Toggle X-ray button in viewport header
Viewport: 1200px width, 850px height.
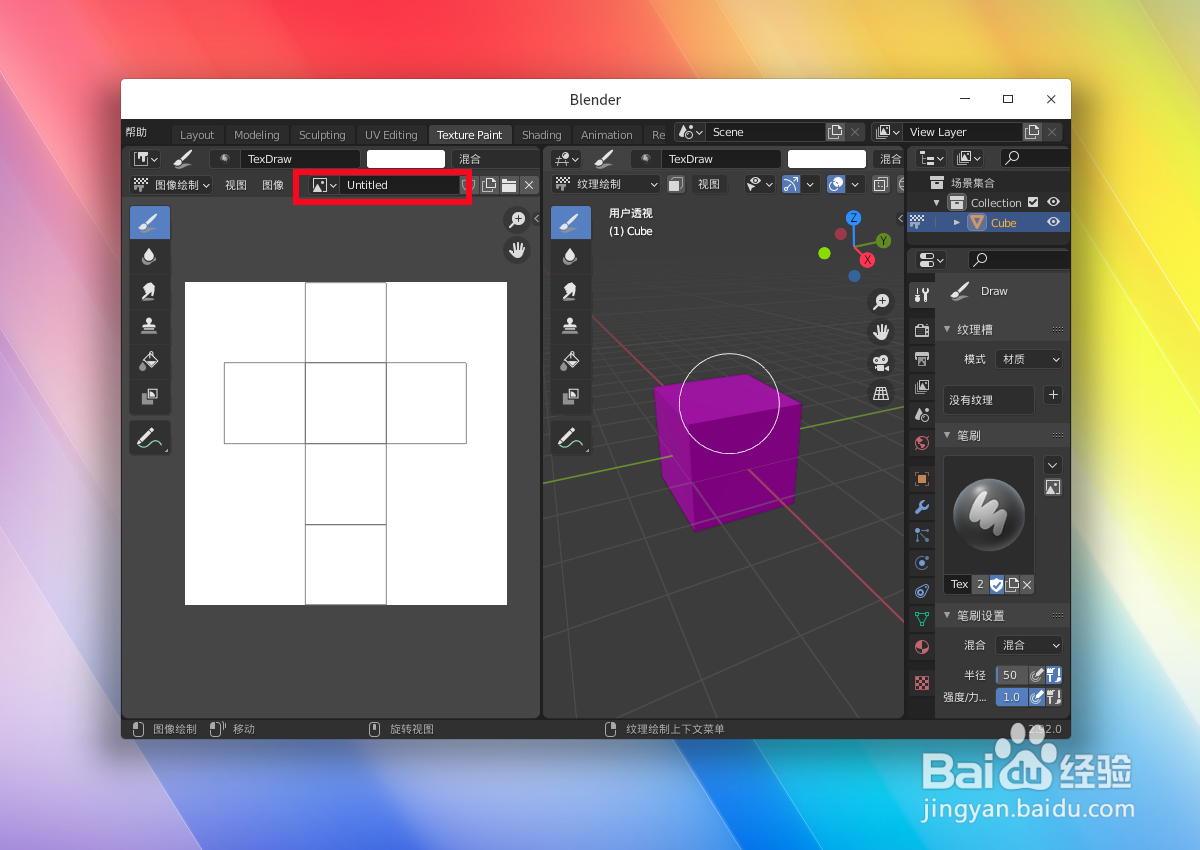coord(881,184)
